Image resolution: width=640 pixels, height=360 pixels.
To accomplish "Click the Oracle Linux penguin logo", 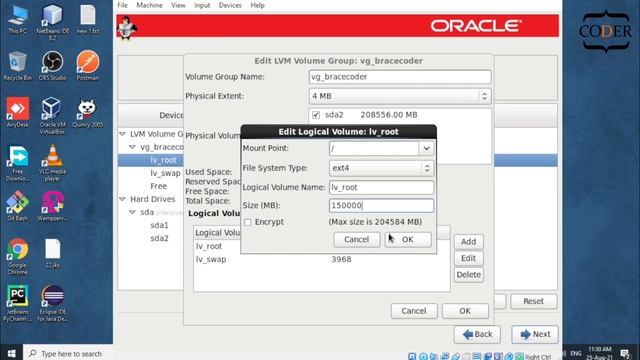I will click(127, 28).
